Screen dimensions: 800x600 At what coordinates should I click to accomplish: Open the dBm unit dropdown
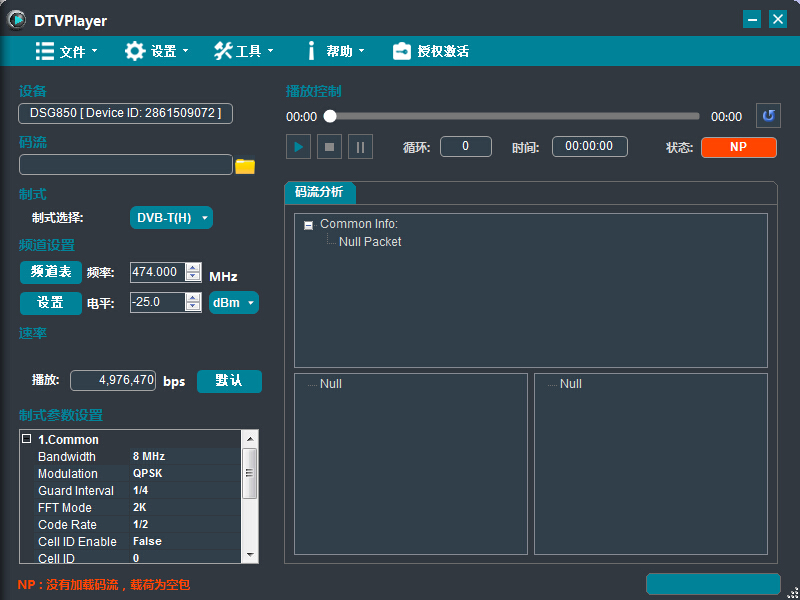(233, 302)
